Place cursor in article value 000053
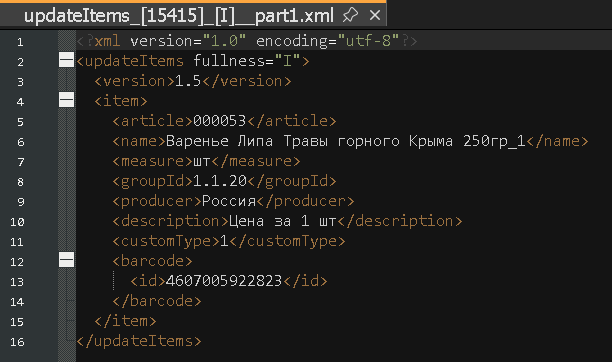The height and width of the screenshot is (362, 612). tap(219, 121)
